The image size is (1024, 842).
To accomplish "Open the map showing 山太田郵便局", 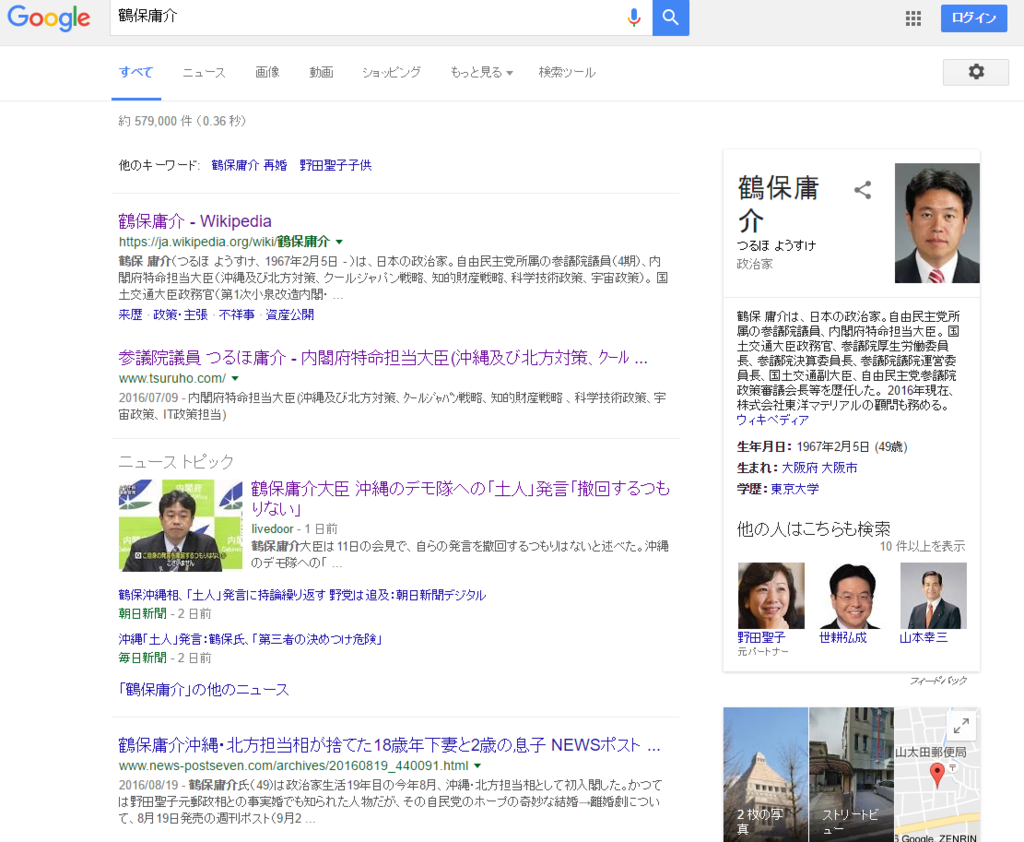I will [937, 775].
